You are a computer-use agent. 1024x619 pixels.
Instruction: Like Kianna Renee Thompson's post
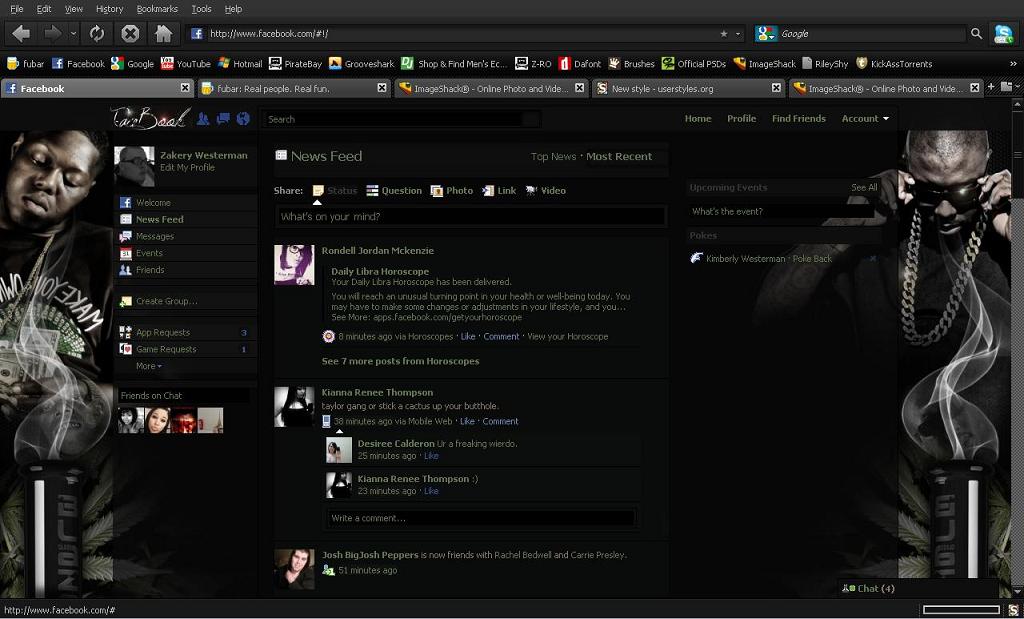[467, 421]
